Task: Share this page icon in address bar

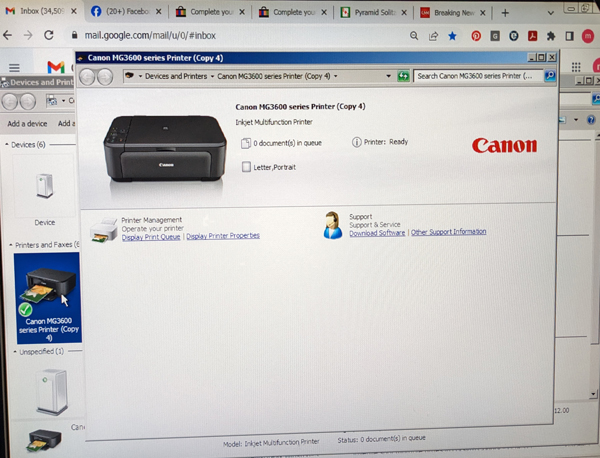Action: pos(433,36)
